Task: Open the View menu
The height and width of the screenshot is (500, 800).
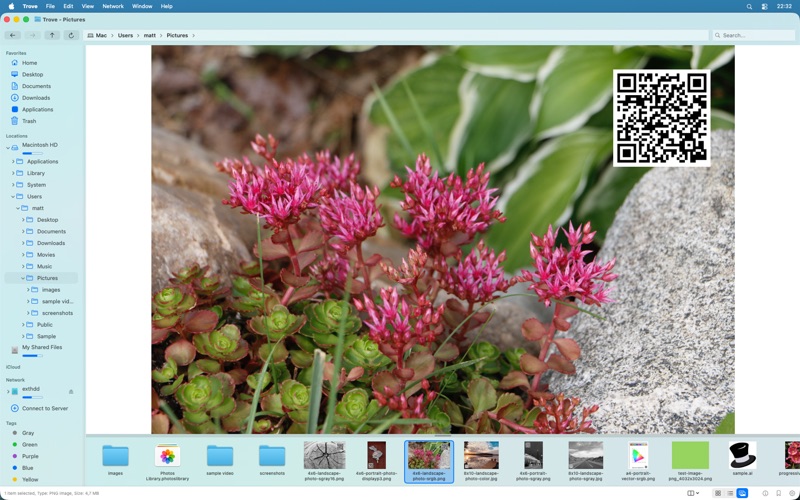Action: click(x=88, y=7)
